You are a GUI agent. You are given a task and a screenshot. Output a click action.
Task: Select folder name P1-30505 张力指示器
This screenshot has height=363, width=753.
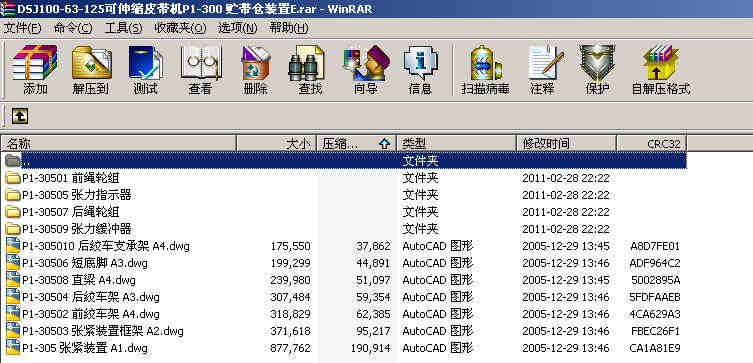77,195
